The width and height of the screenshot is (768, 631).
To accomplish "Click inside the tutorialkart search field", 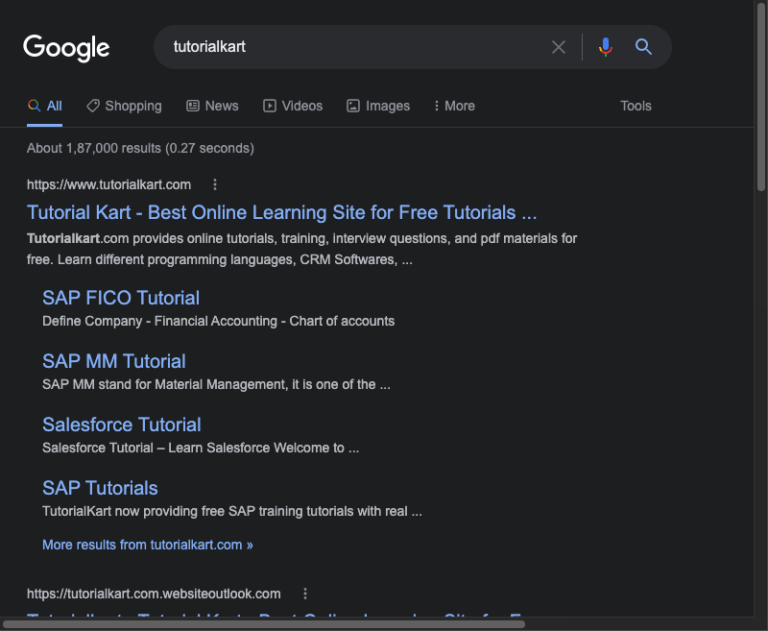I will point(350,47).
